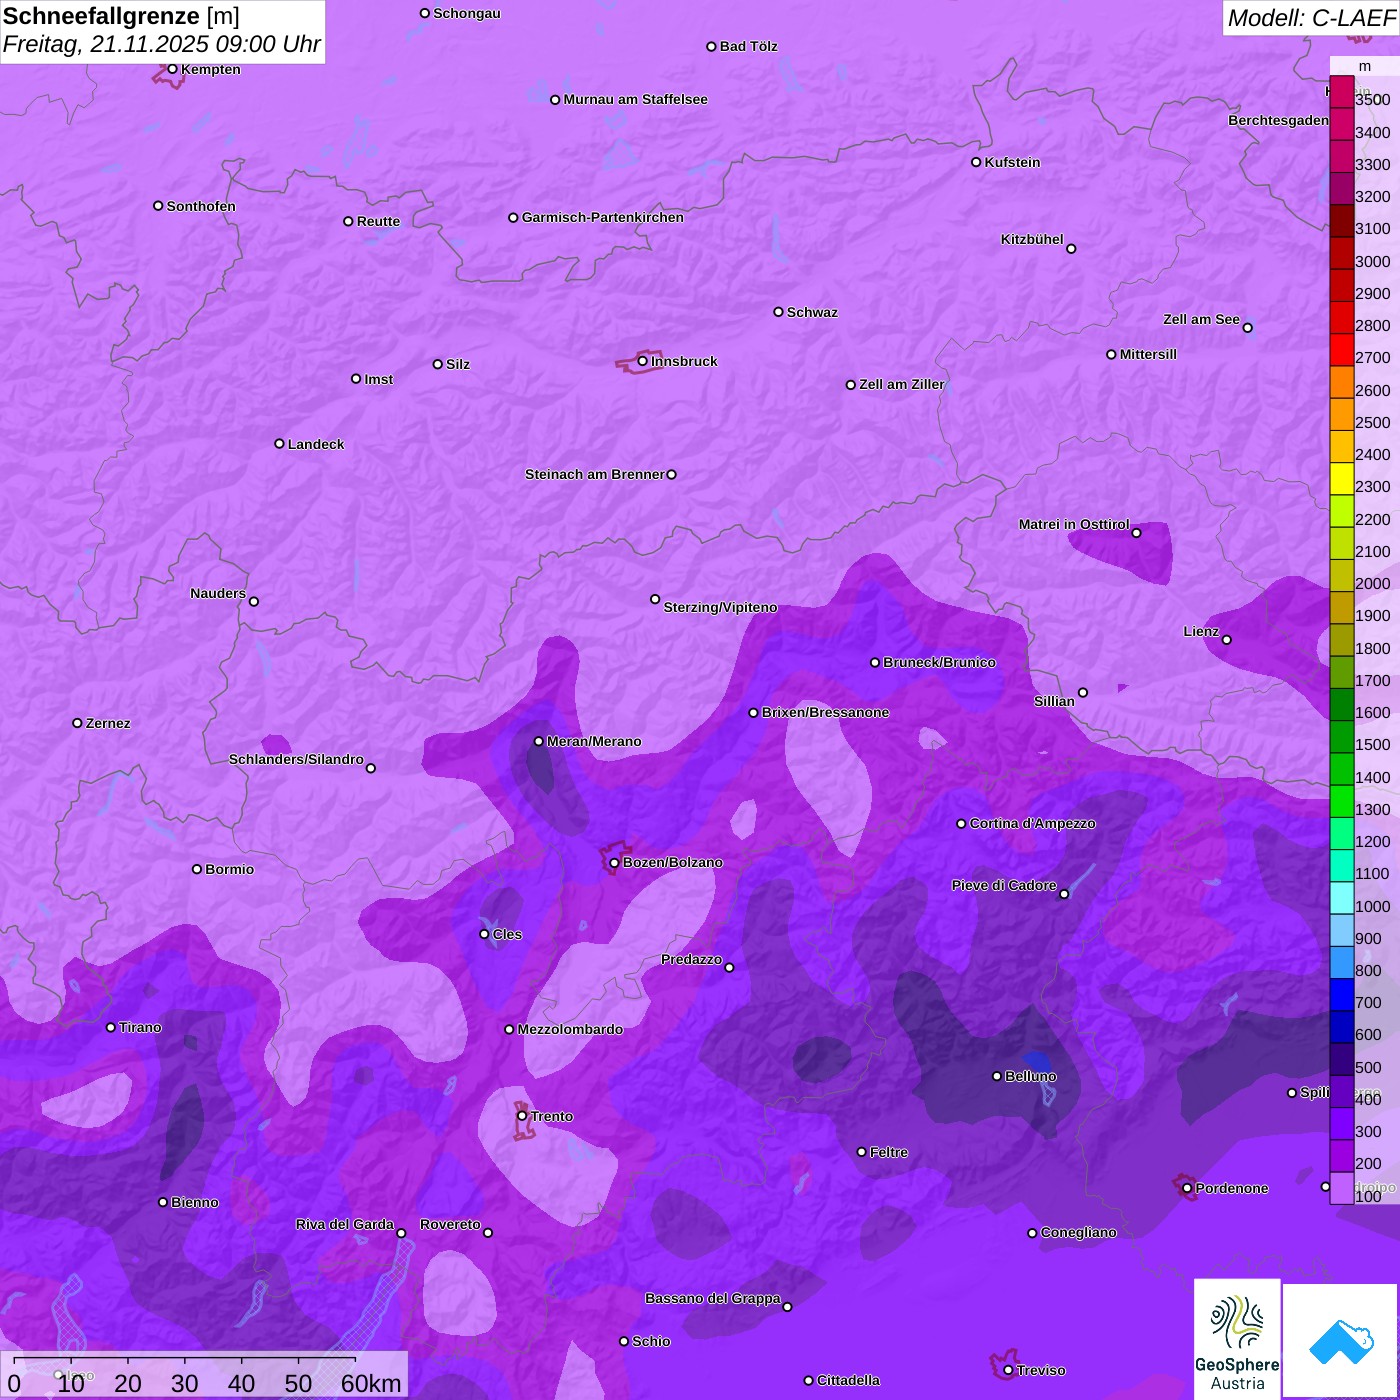Click the Kufstein city marker dot
1400x1400 pixels.
click(x=976, y=162)
